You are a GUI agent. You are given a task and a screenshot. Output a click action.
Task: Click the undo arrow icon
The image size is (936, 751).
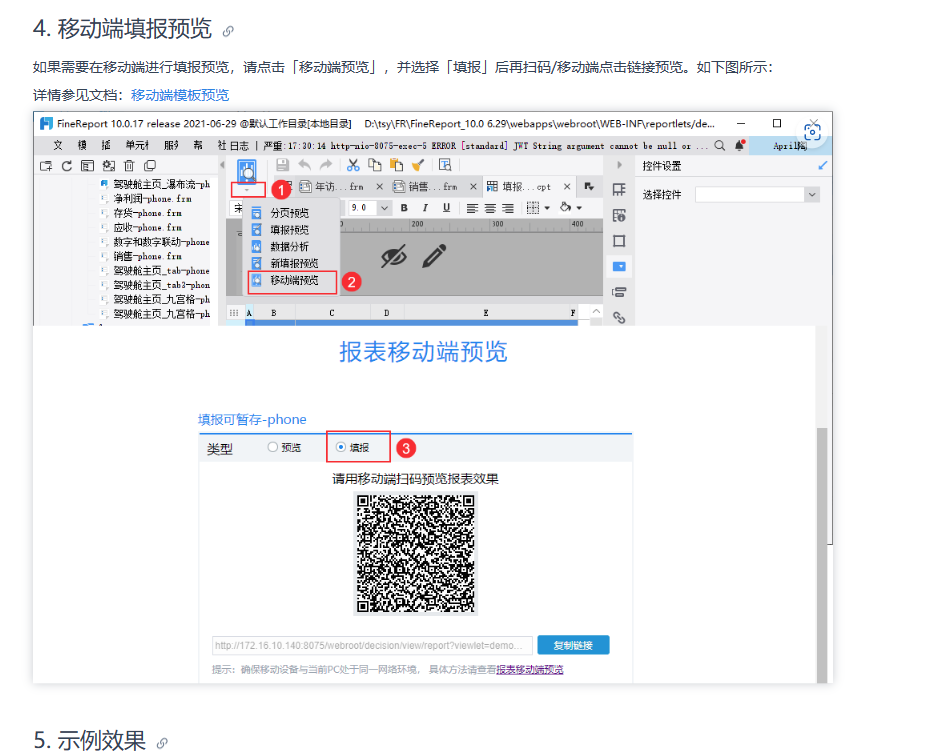click(x=304, y=165)
